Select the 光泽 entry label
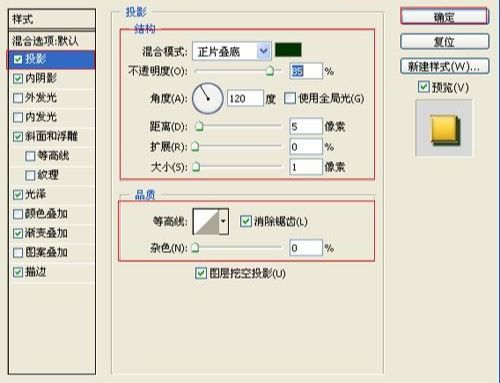 coord(36,194)
